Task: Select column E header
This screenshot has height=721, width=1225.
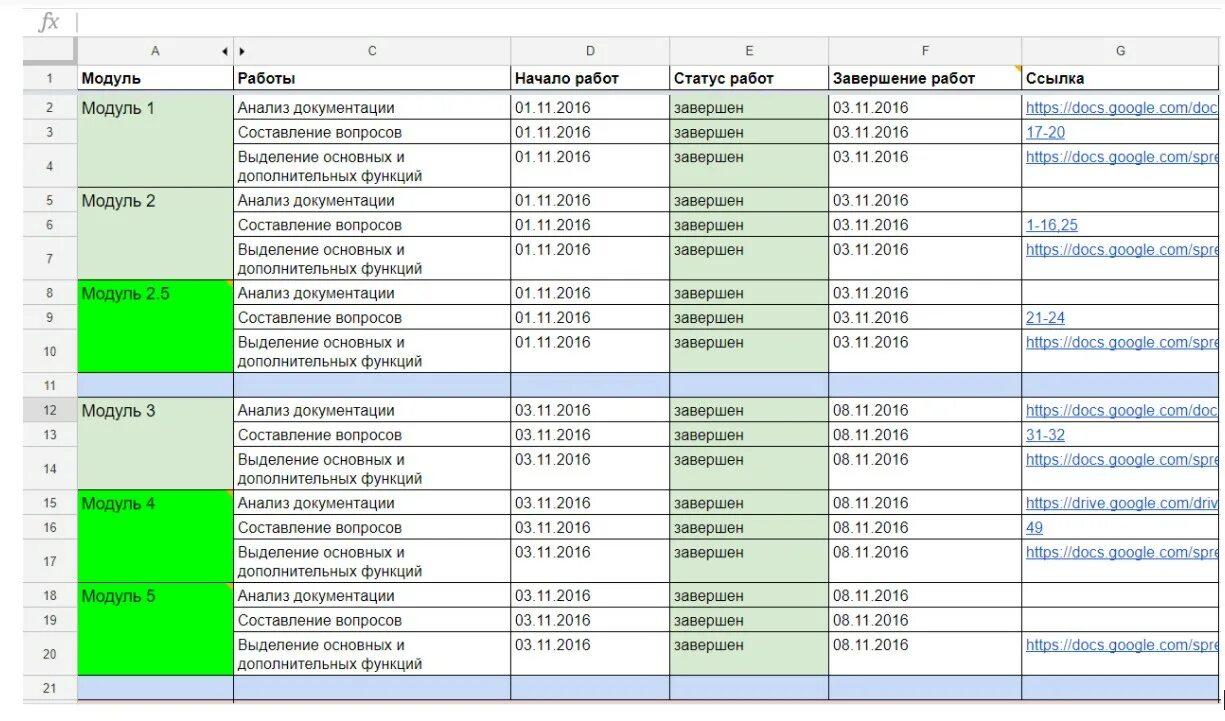Action: [749, 51]
